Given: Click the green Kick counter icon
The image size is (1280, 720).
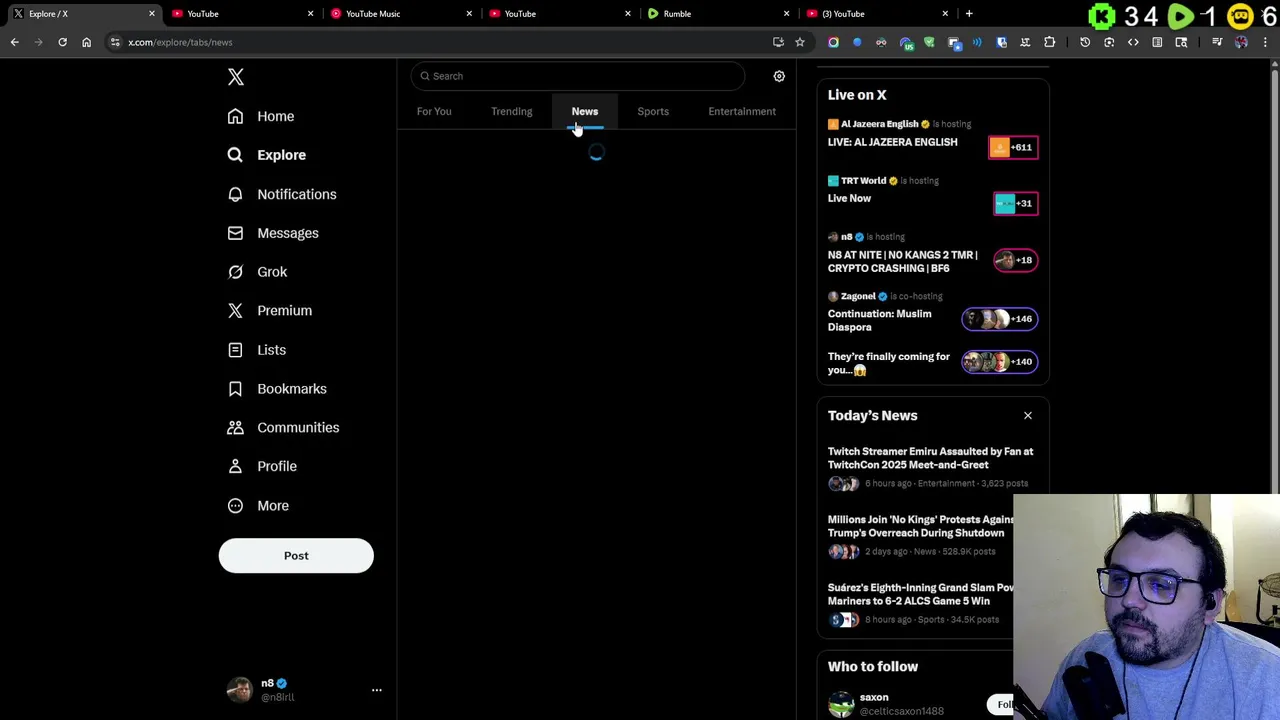Looking at the screenshot, I should 1101,16.
